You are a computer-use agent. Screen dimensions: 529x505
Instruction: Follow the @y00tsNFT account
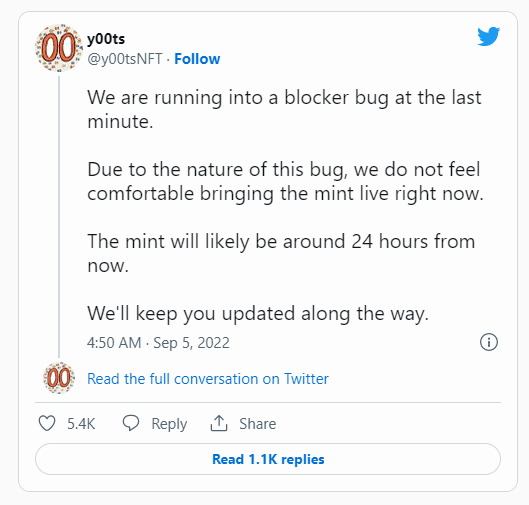pyautogui.click(x=197, y=59)
